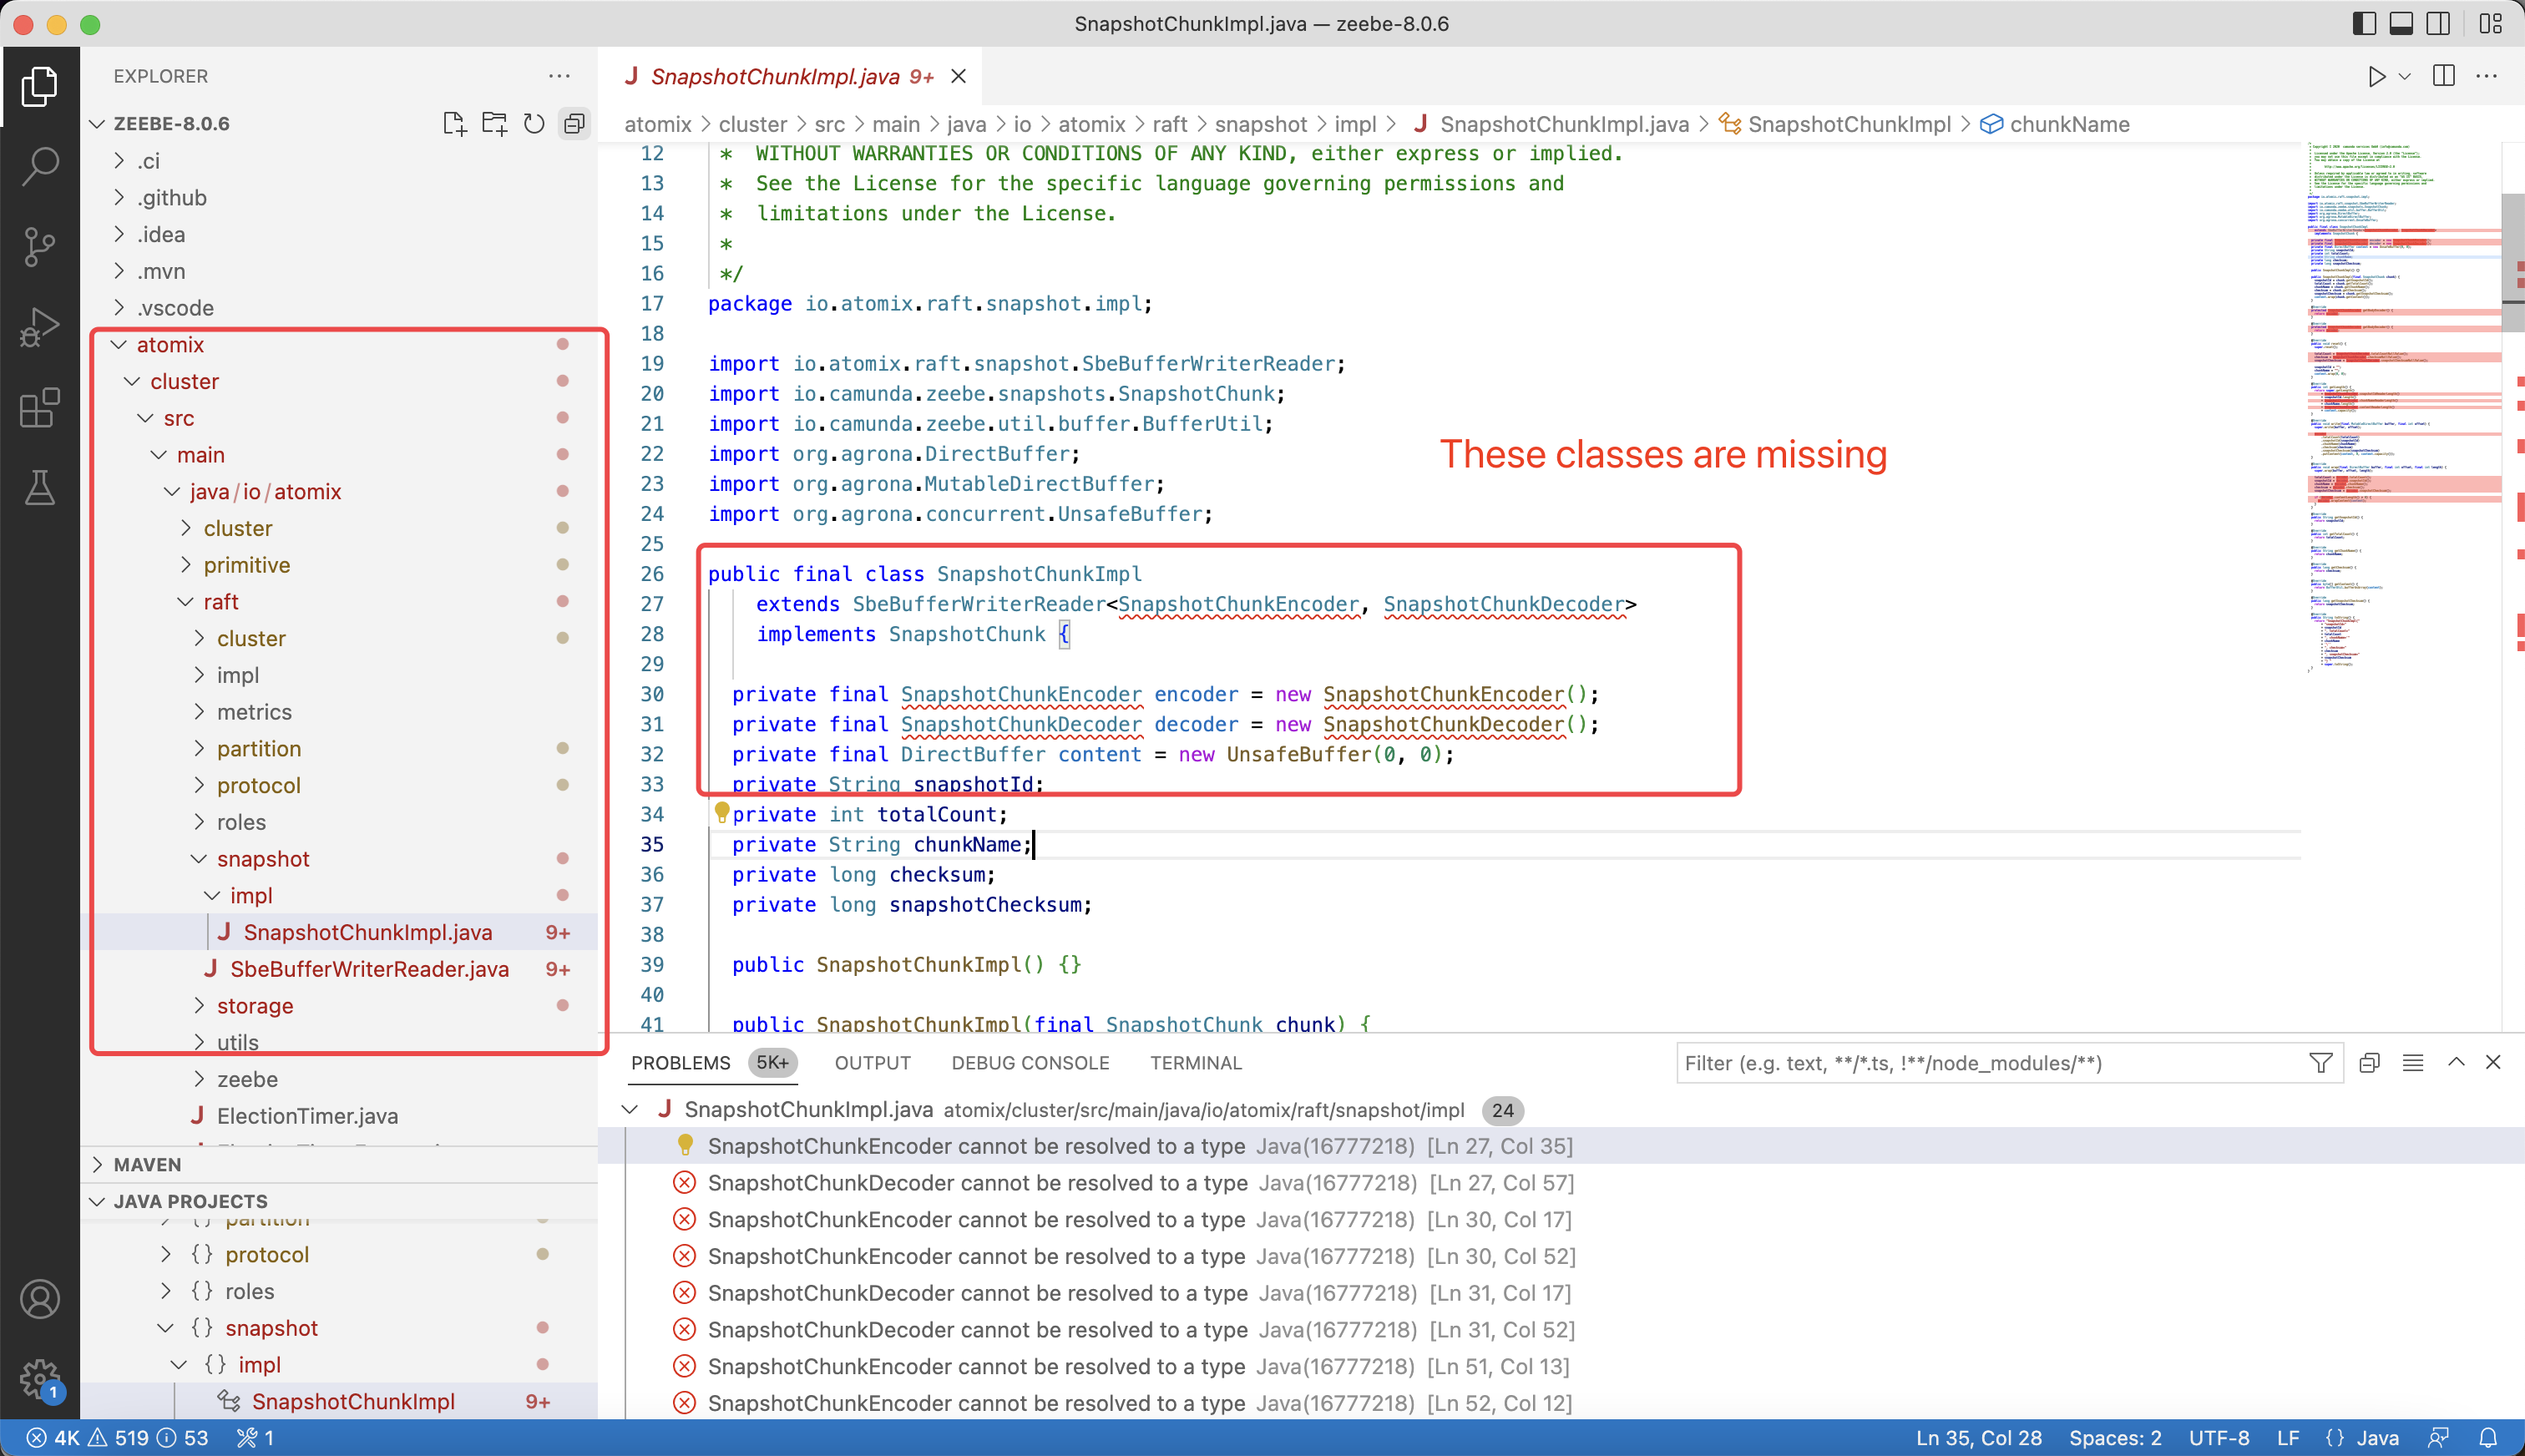Screen dimensions: 2525x1456
Task: Toggle the secondary side bar
Action: point(2438,23)
